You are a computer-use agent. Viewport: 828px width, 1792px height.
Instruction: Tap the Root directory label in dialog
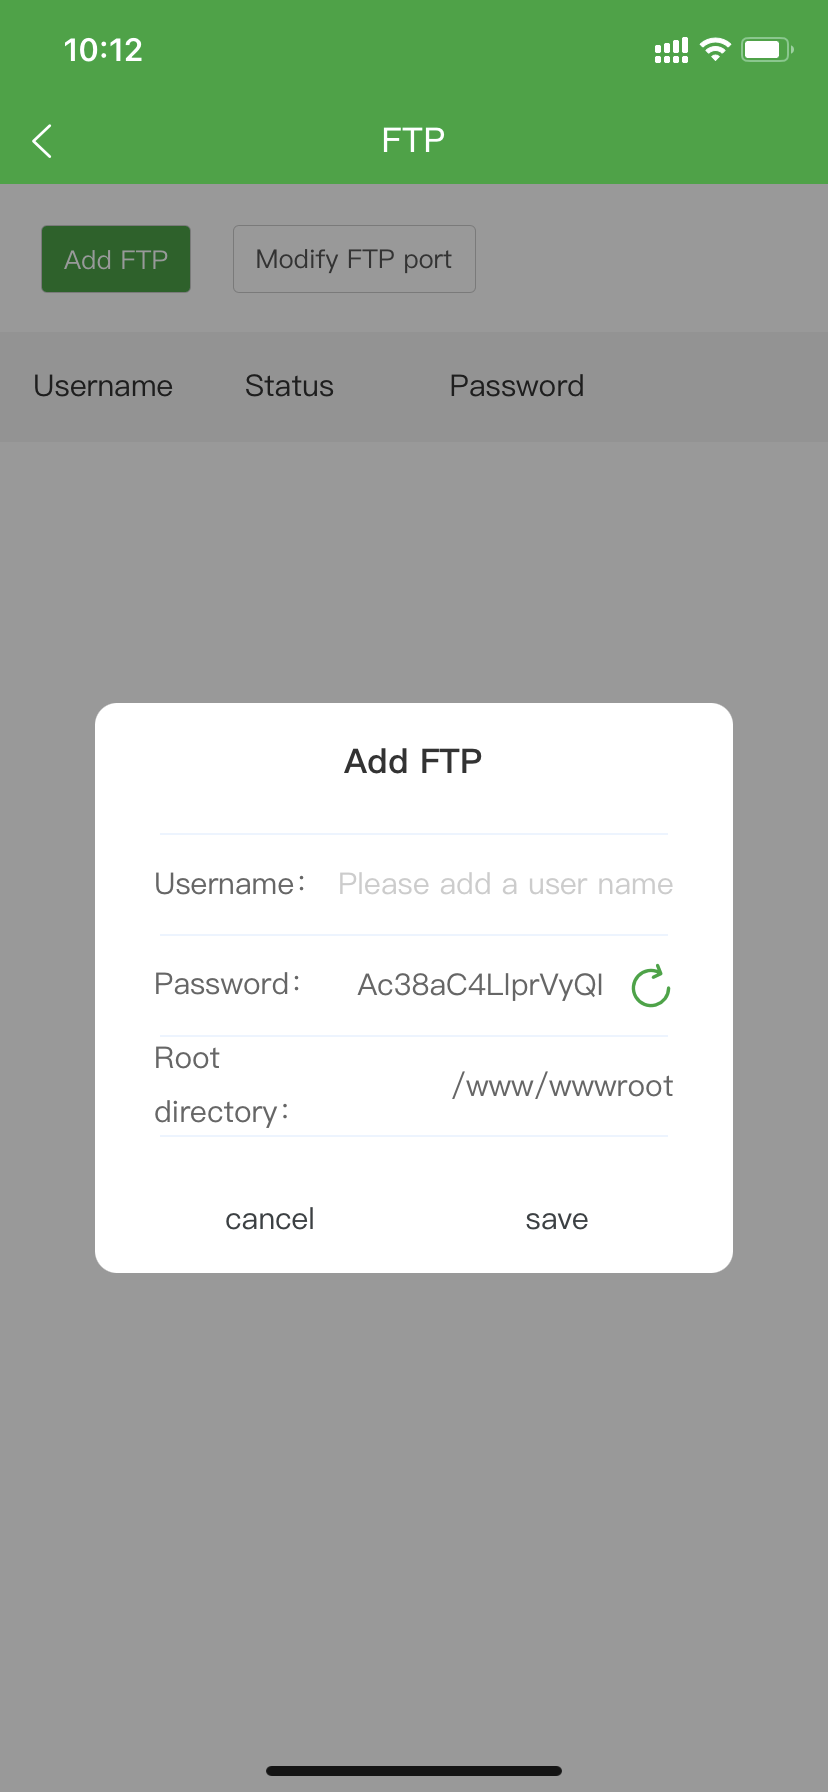tap(221, 1085)
